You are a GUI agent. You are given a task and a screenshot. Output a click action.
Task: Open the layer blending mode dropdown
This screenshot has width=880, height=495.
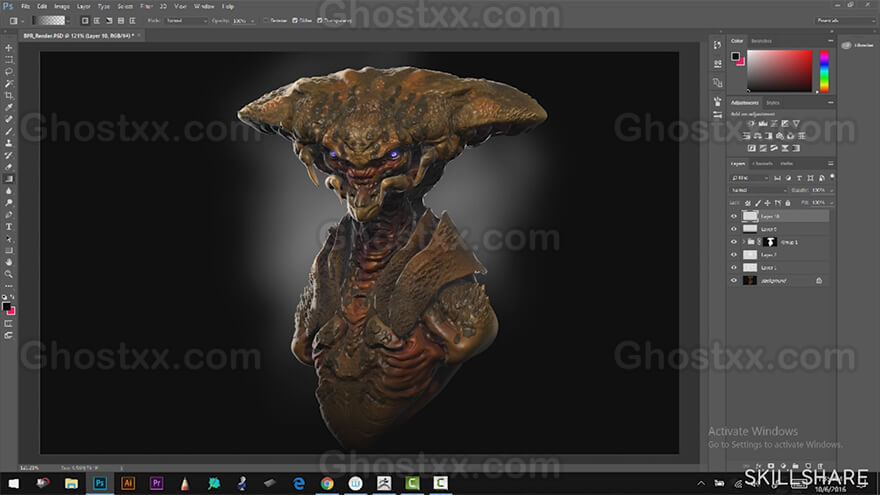(758, 190)
